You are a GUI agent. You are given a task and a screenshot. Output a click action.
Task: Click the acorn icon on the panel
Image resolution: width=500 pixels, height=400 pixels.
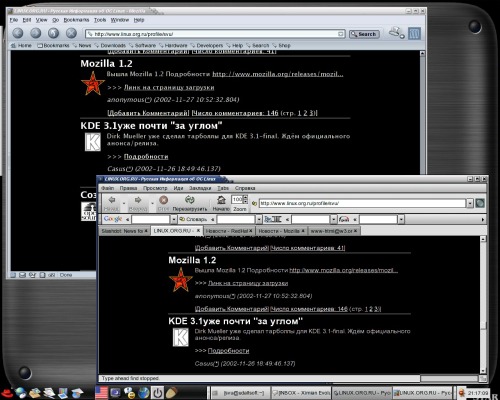coord(171,393)
